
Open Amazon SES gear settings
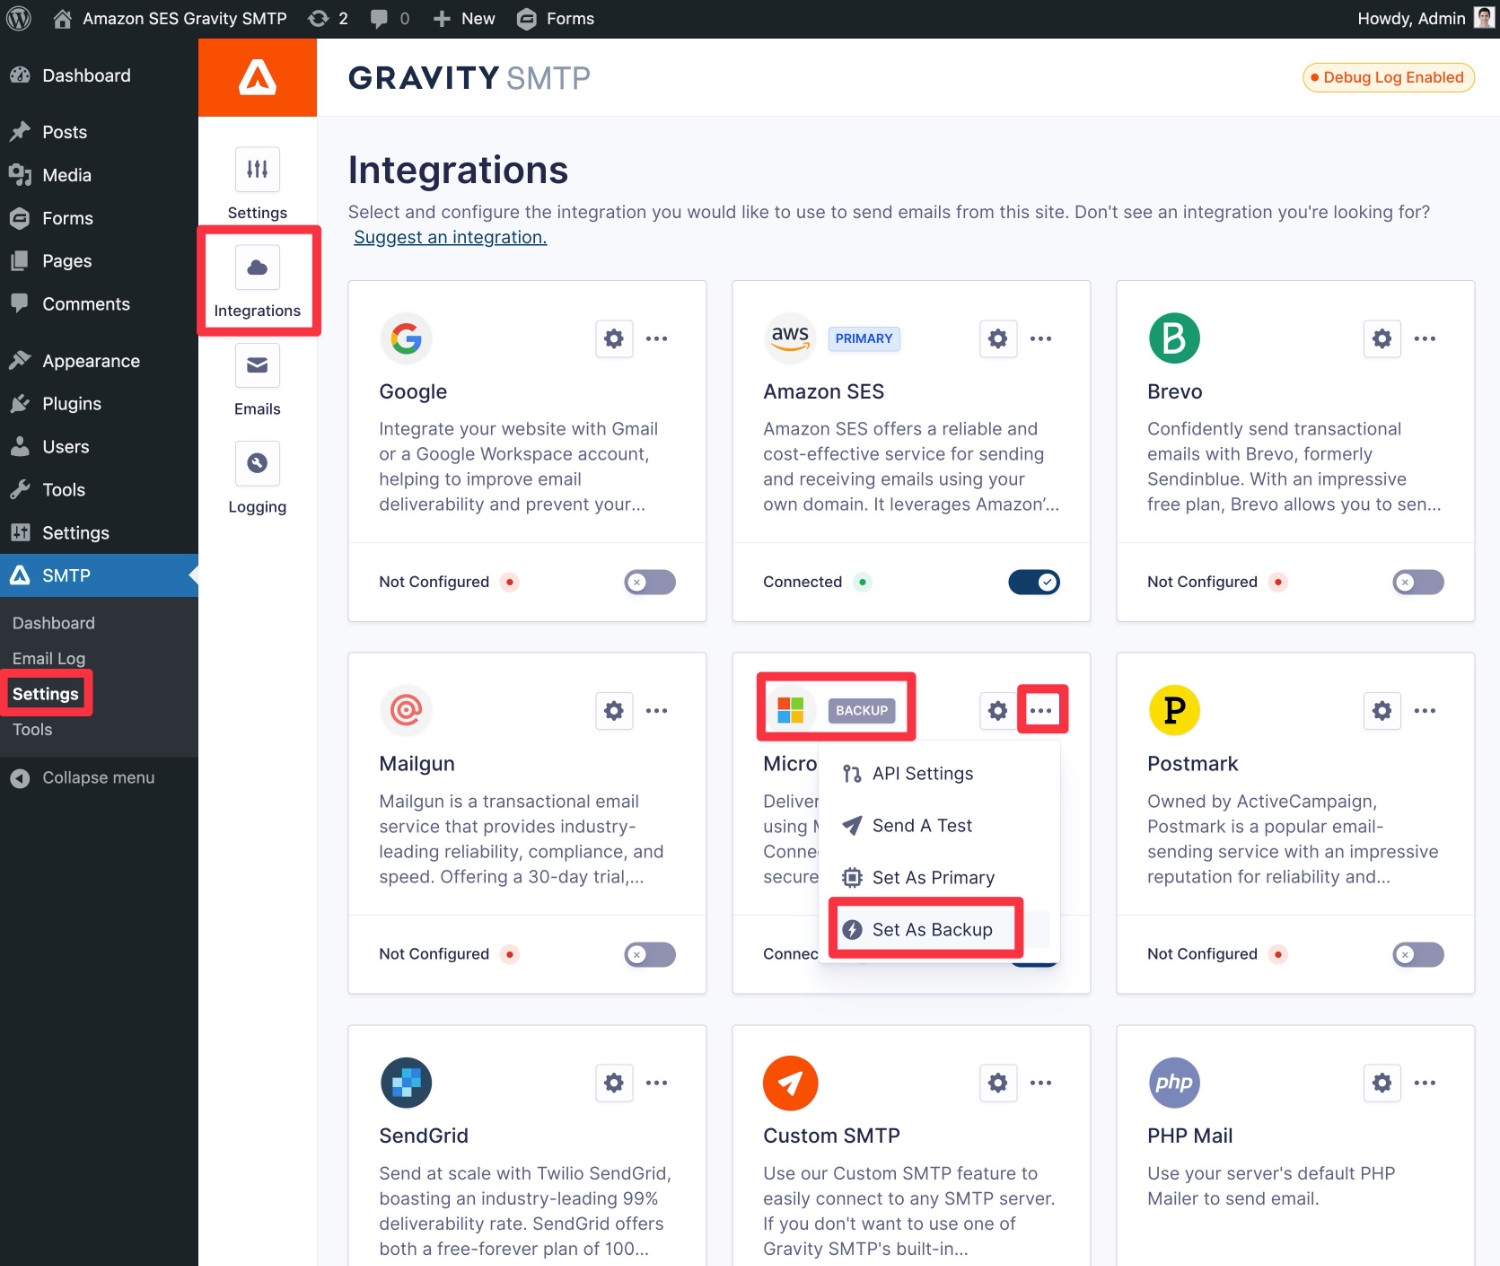[998, 339]
